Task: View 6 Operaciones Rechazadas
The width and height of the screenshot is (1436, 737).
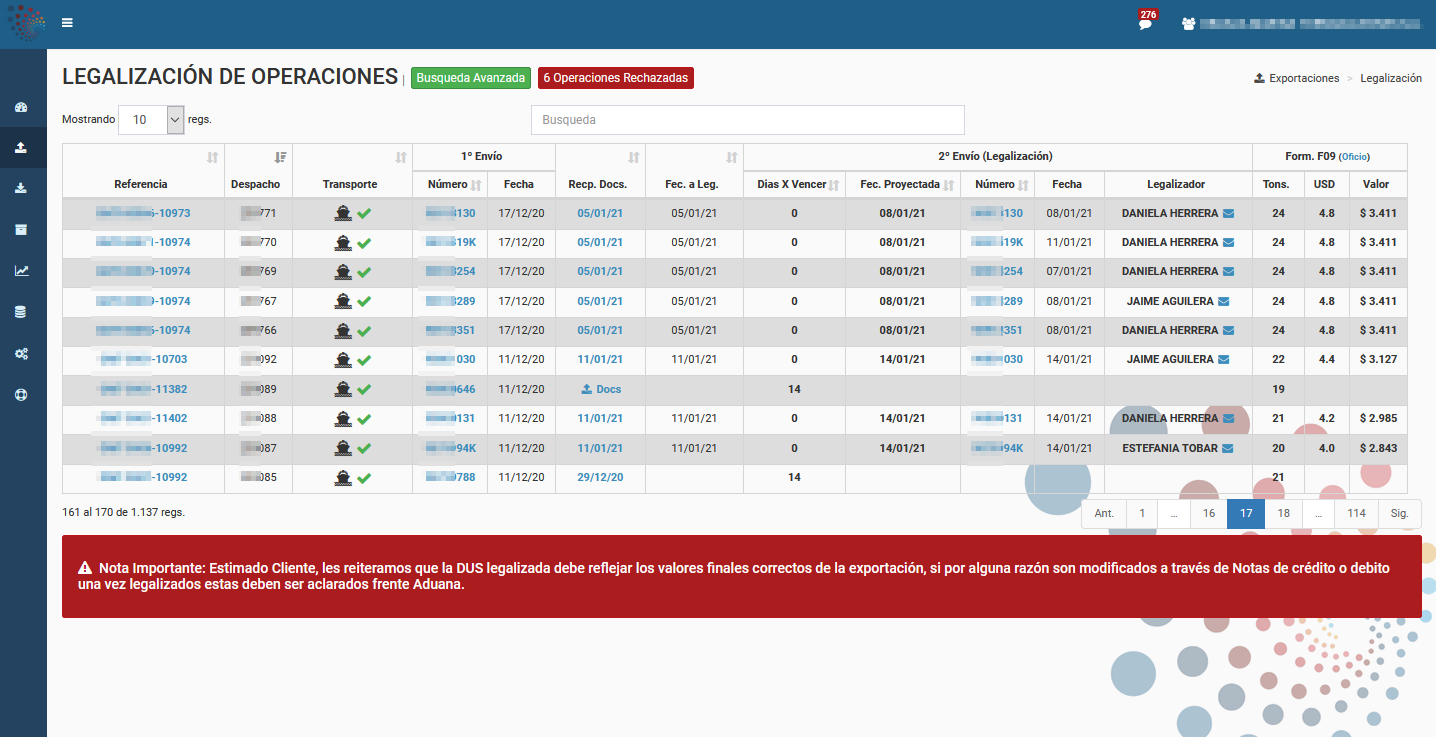Action: [616, 78]
